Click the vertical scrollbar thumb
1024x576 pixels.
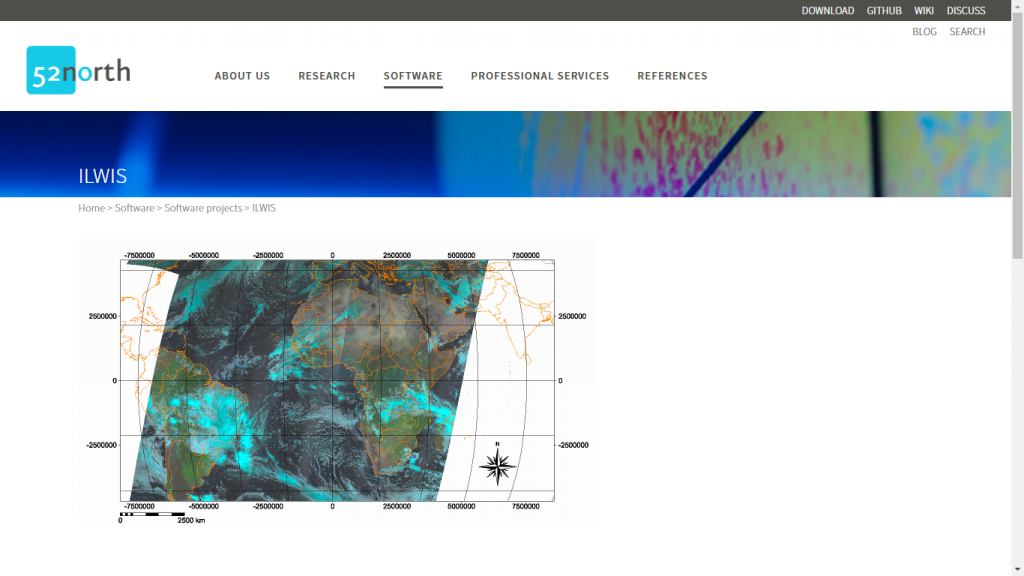click(1017, 137)
